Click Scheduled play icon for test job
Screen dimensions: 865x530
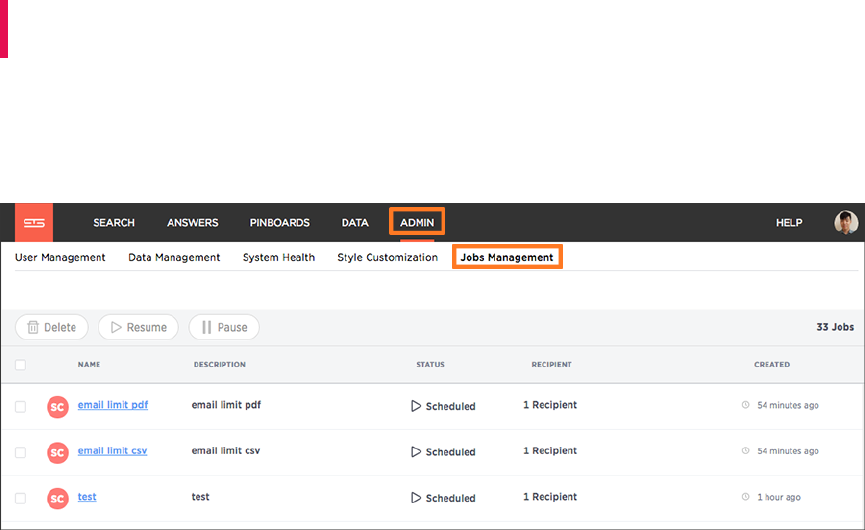pyautogui.click(x=416, y=498)
